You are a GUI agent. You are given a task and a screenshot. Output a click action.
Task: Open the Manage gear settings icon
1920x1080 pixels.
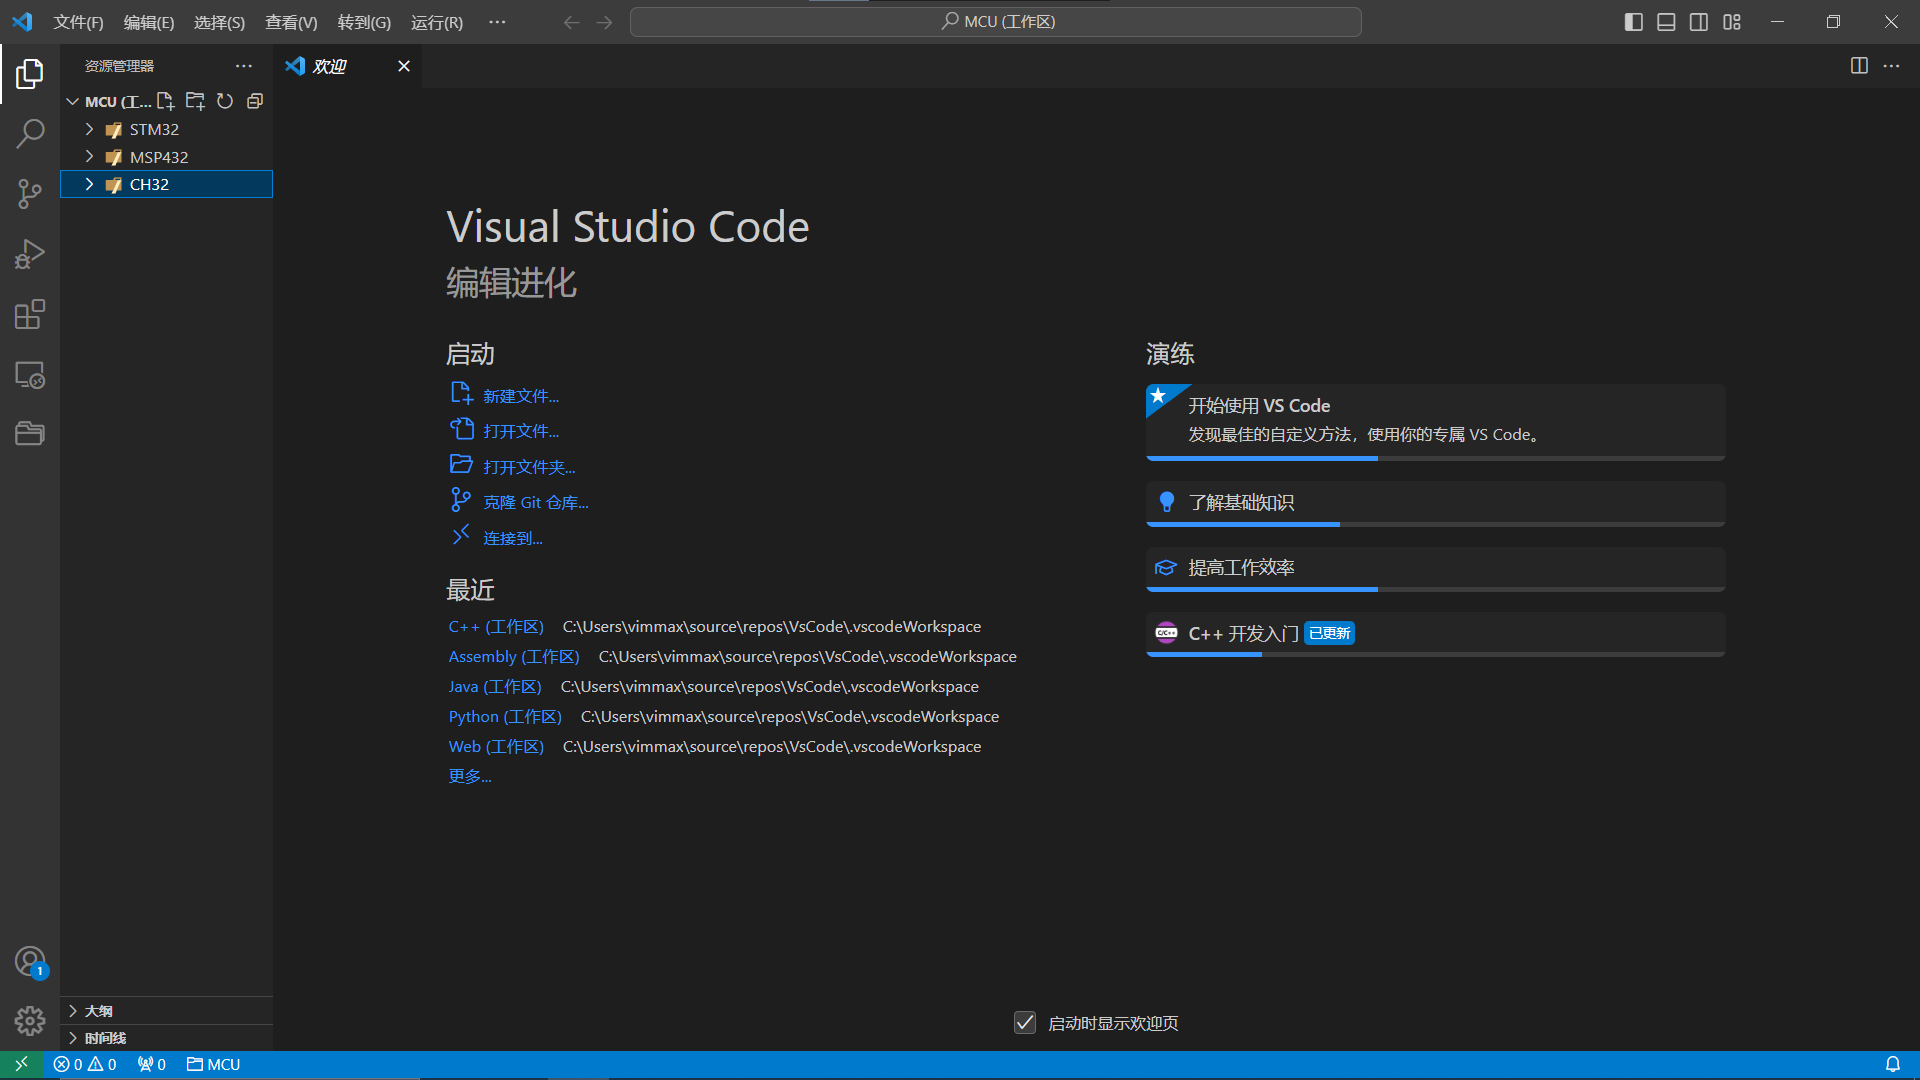(30, 1020)
